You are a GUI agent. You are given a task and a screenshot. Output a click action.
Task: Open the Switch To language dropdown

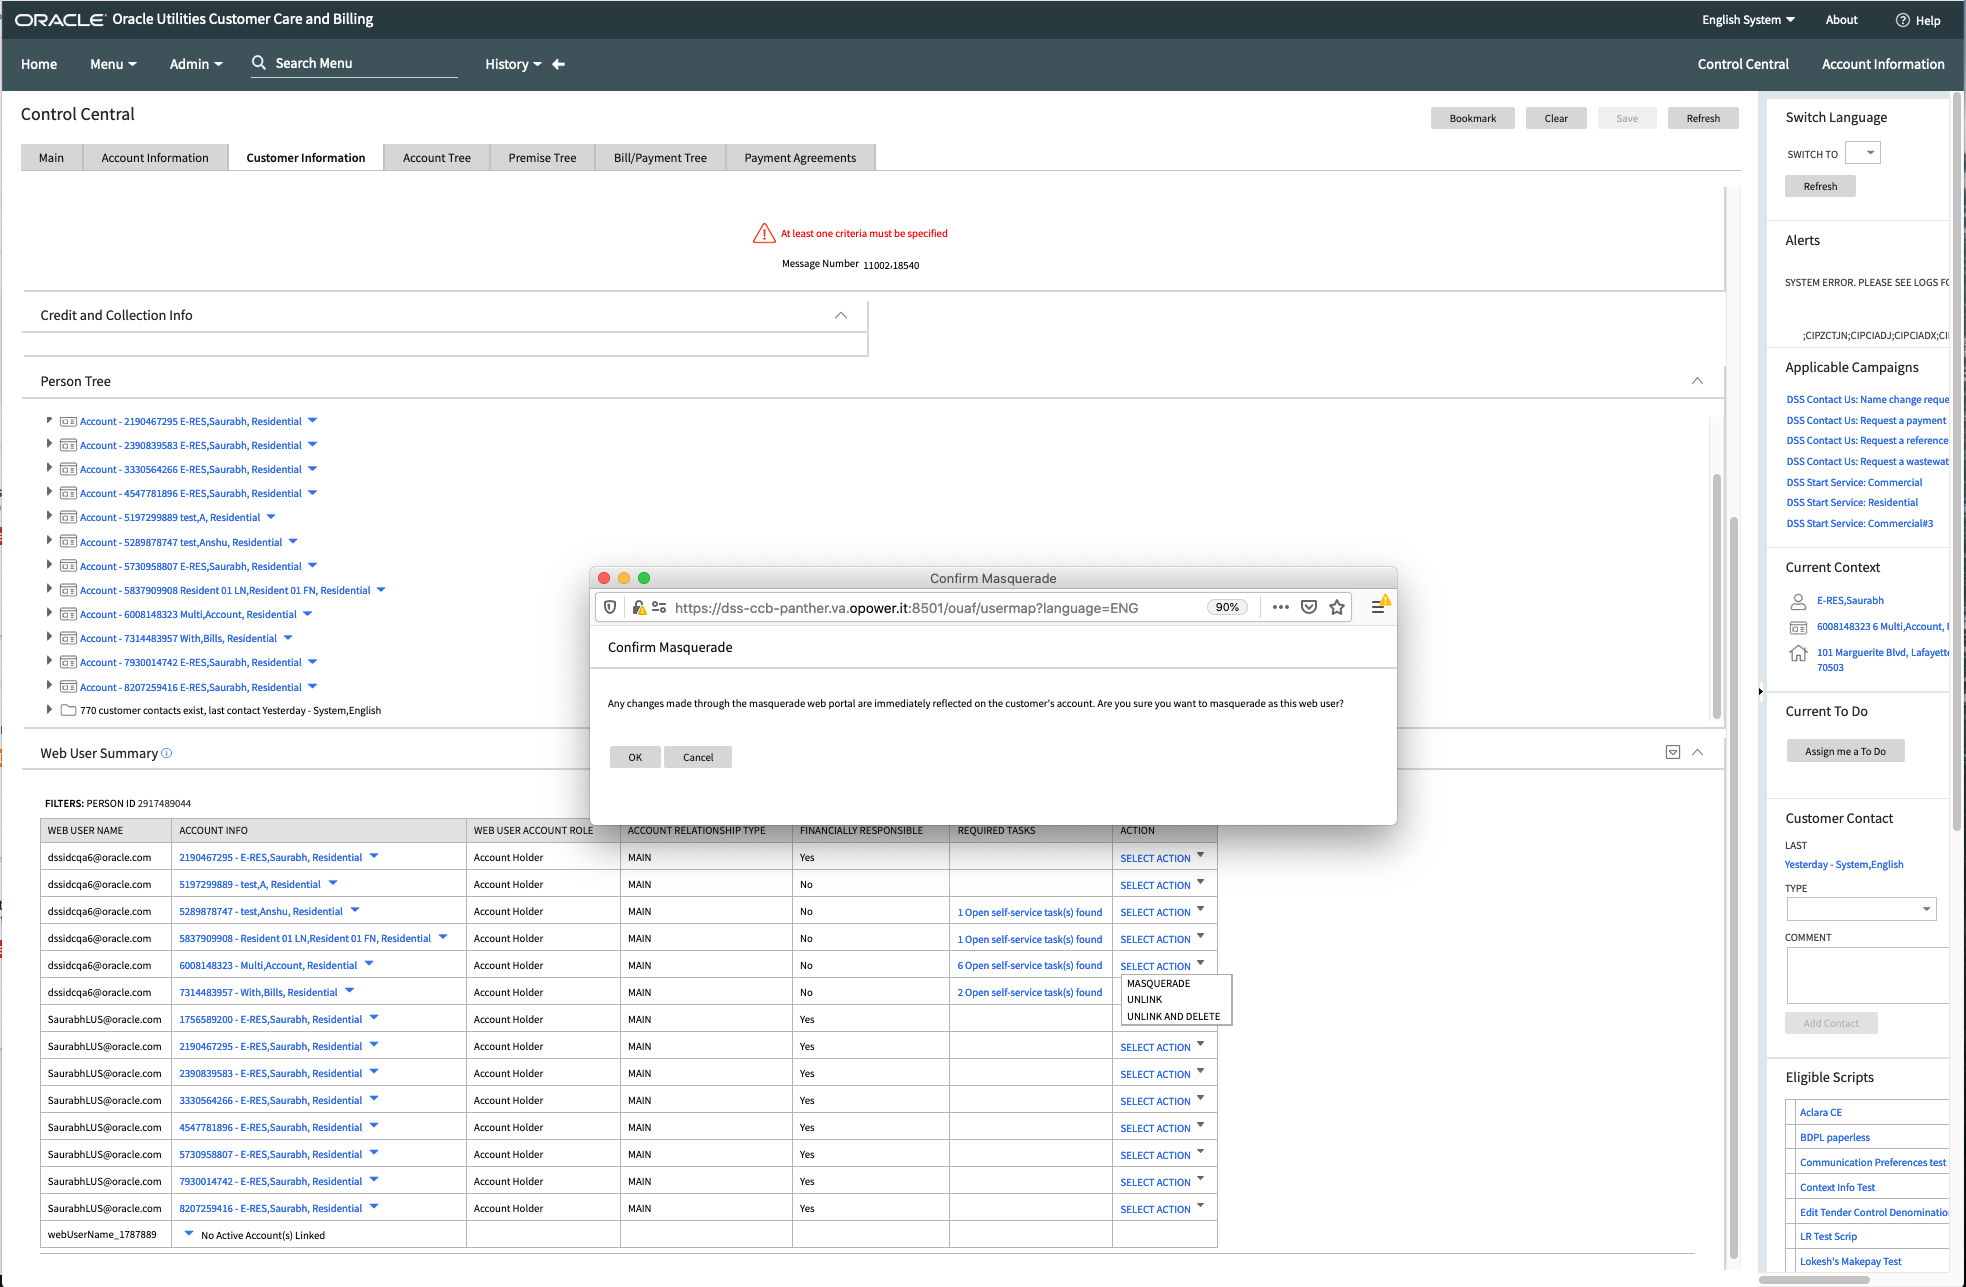[x=1863, y=153]
